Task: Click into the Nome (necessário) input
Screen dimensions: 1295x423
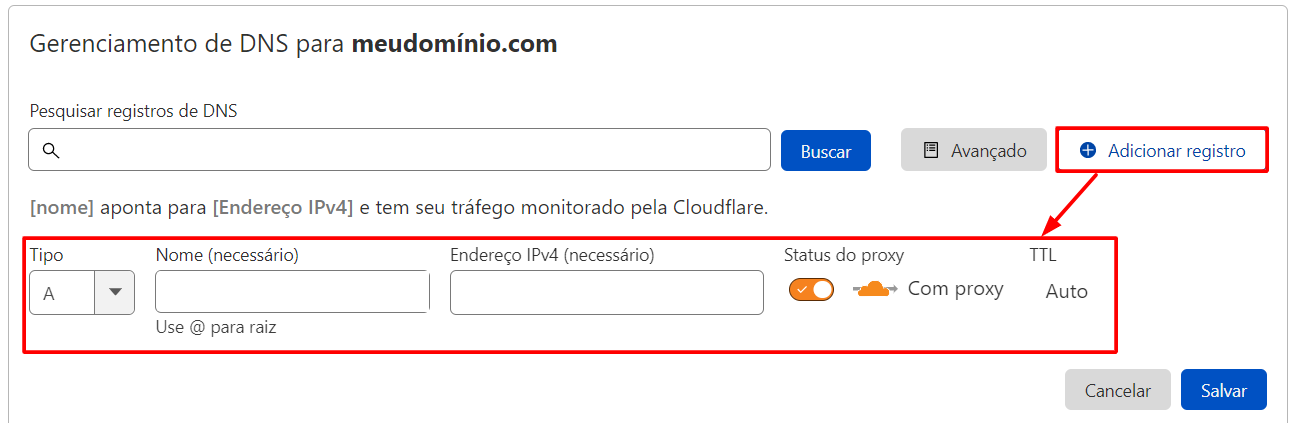Action: coord(292,292)
